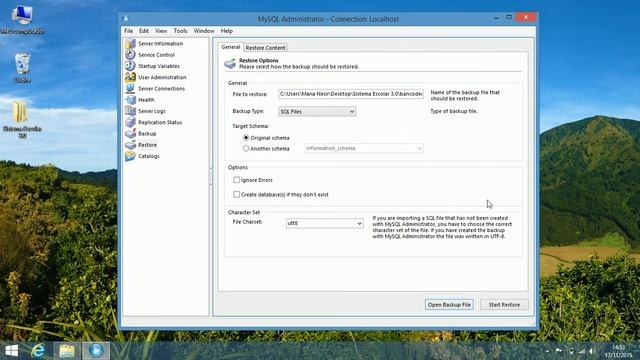This screenshot has height=360, width=640.
Task: Click the sidebar splitter collapse handle
Action: point(211,177)
